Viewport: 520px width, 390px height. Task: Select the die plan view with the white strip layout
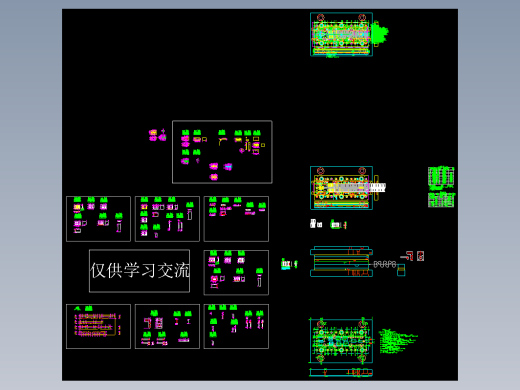coord(341,188)
